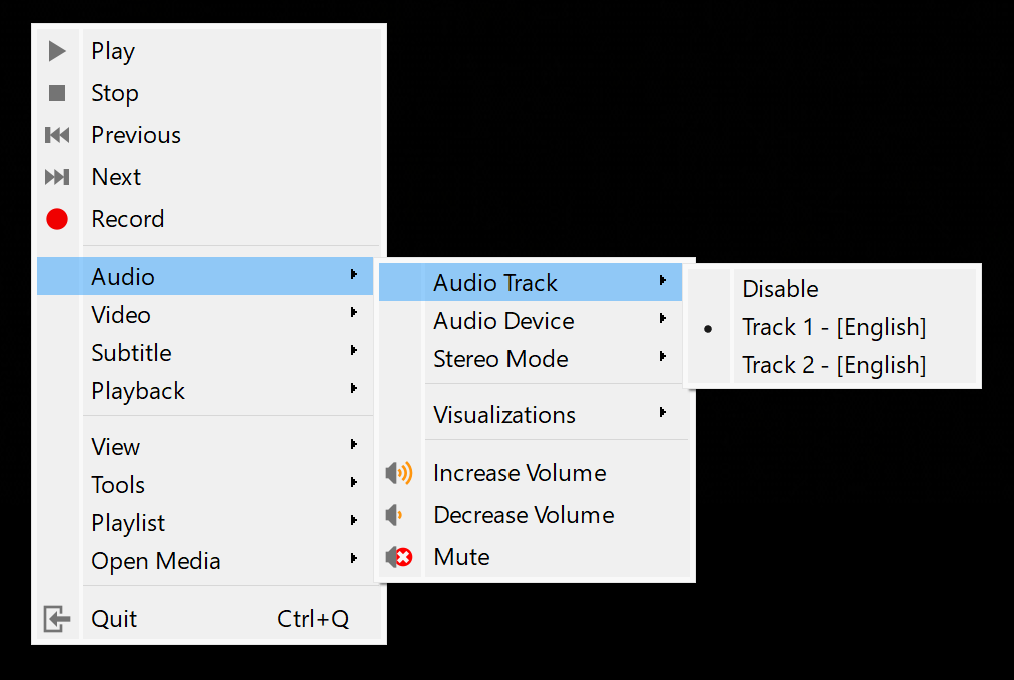Click the Previous track icon
The image size is (1014, 680).
click(57, 135)
